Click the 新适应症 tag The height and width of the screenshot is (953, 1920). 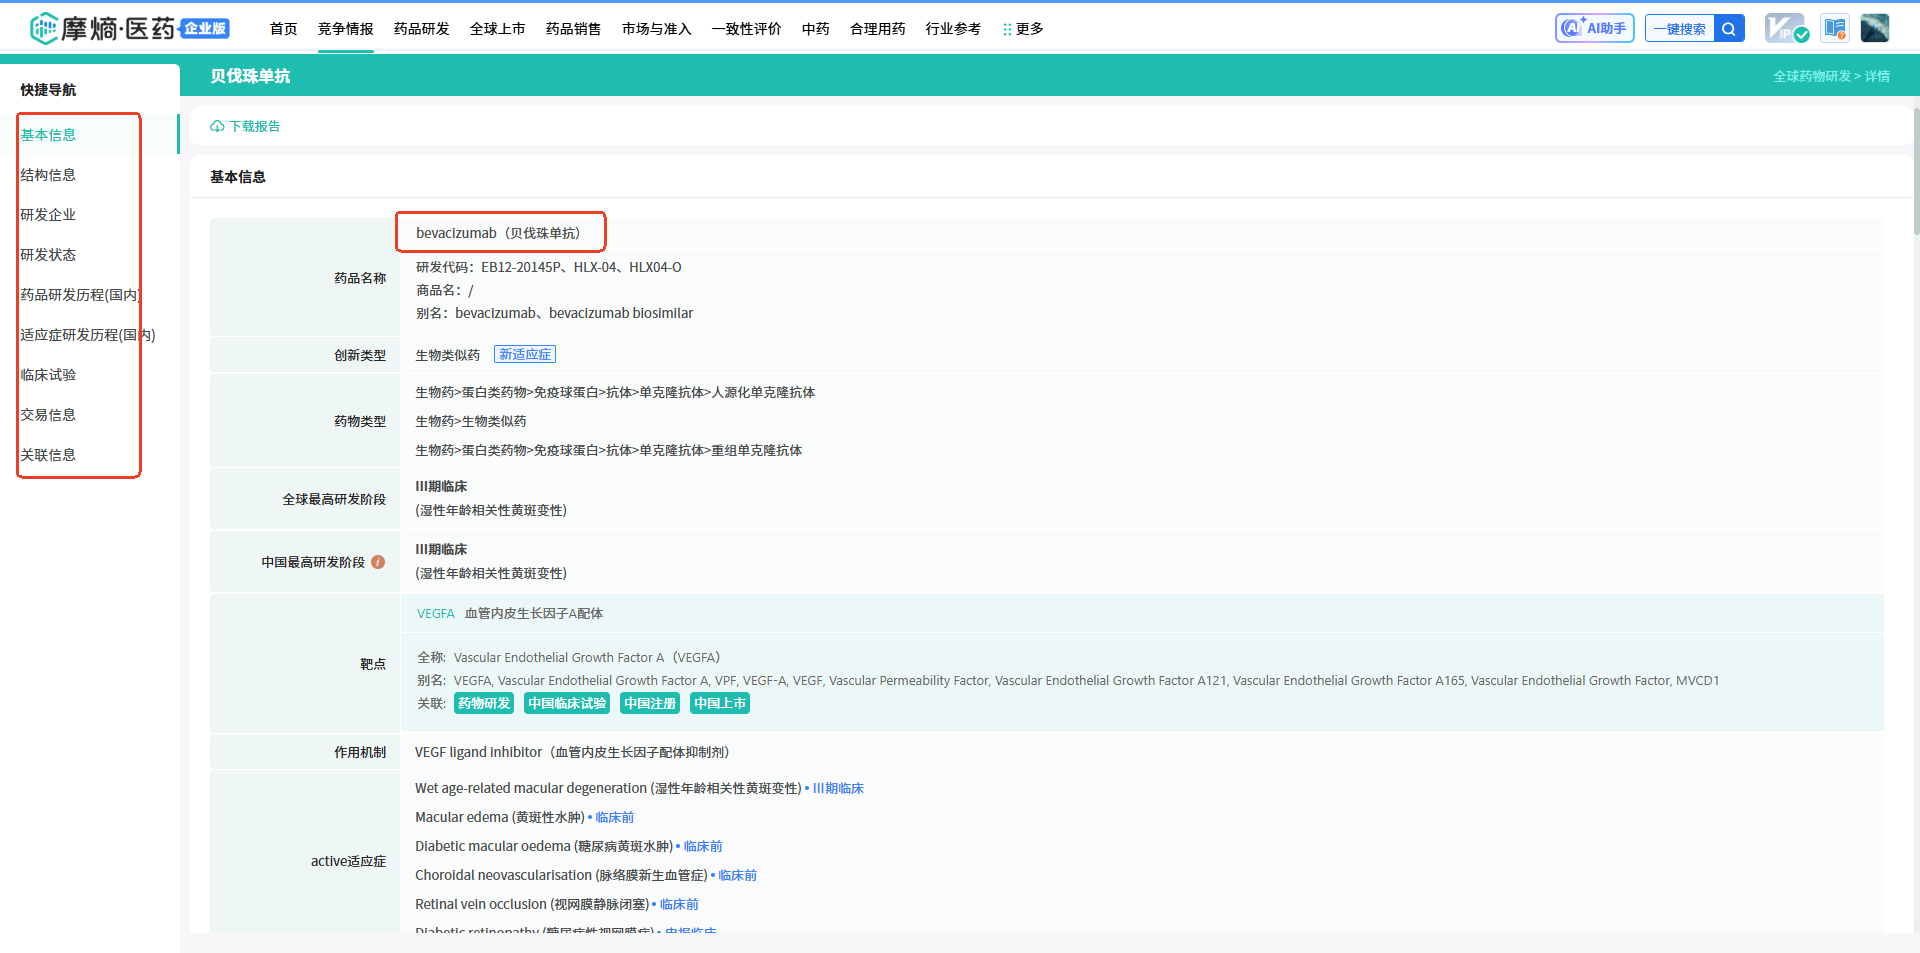pos(525,355)
